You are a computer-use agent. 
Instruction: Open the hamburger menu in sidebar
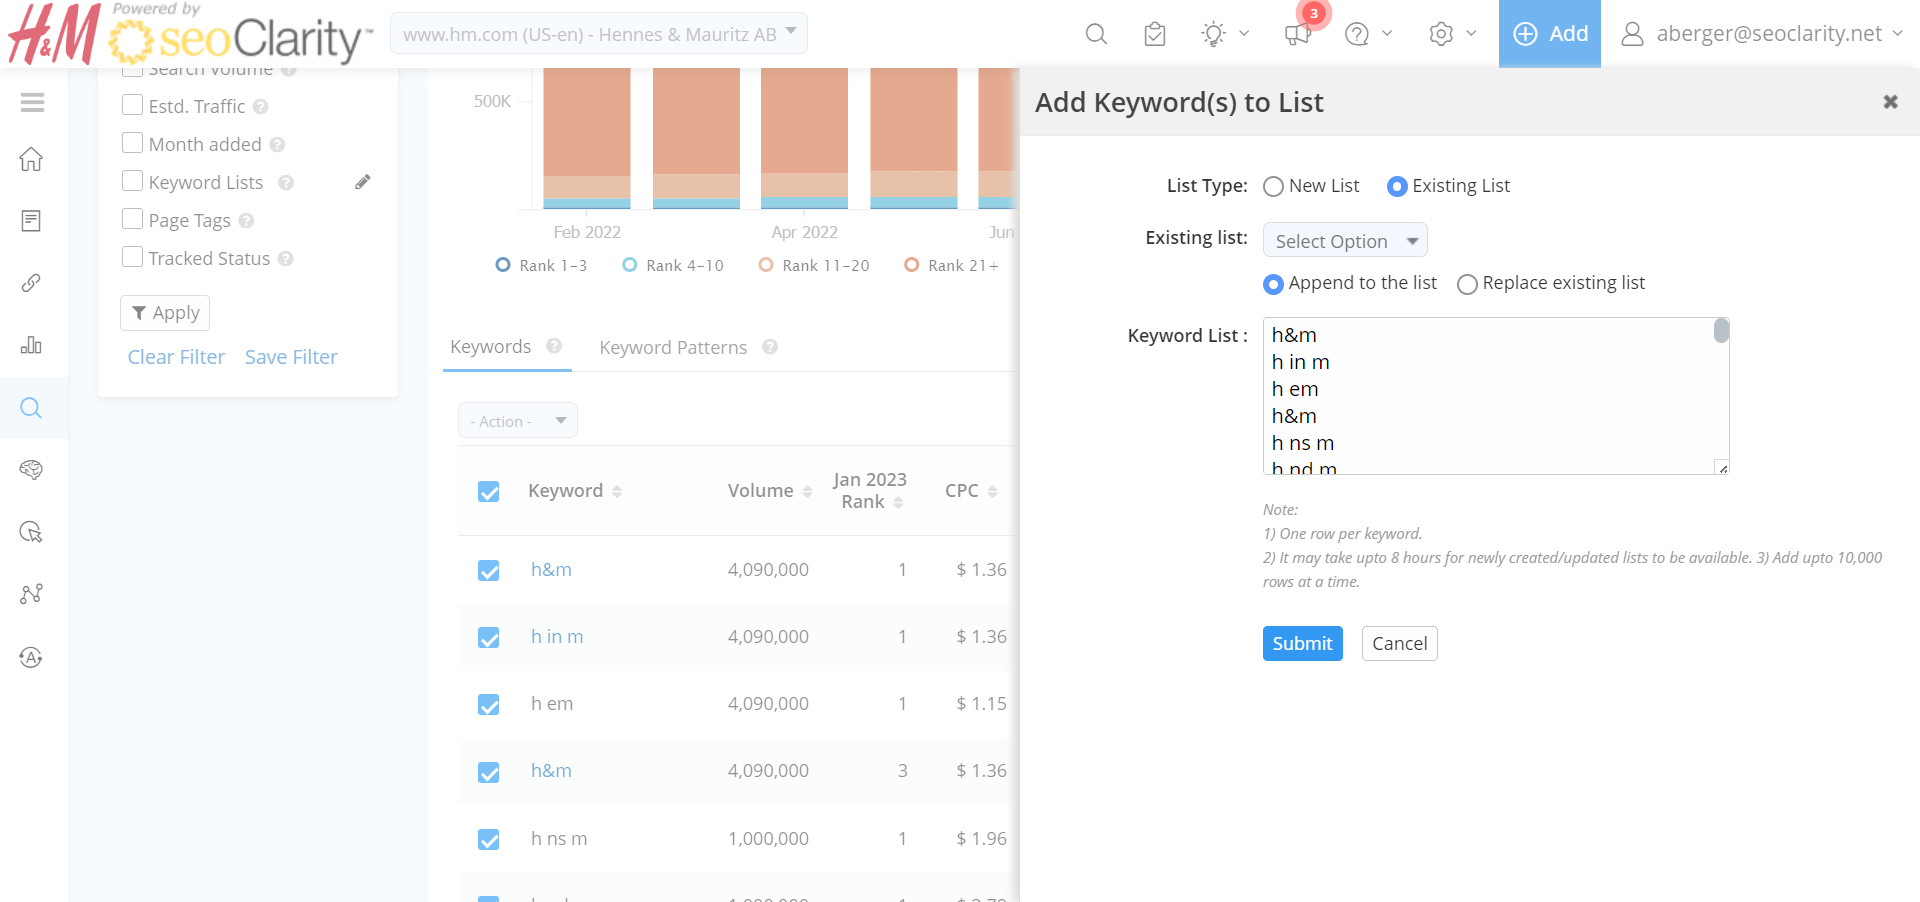[x=32, y=102]
